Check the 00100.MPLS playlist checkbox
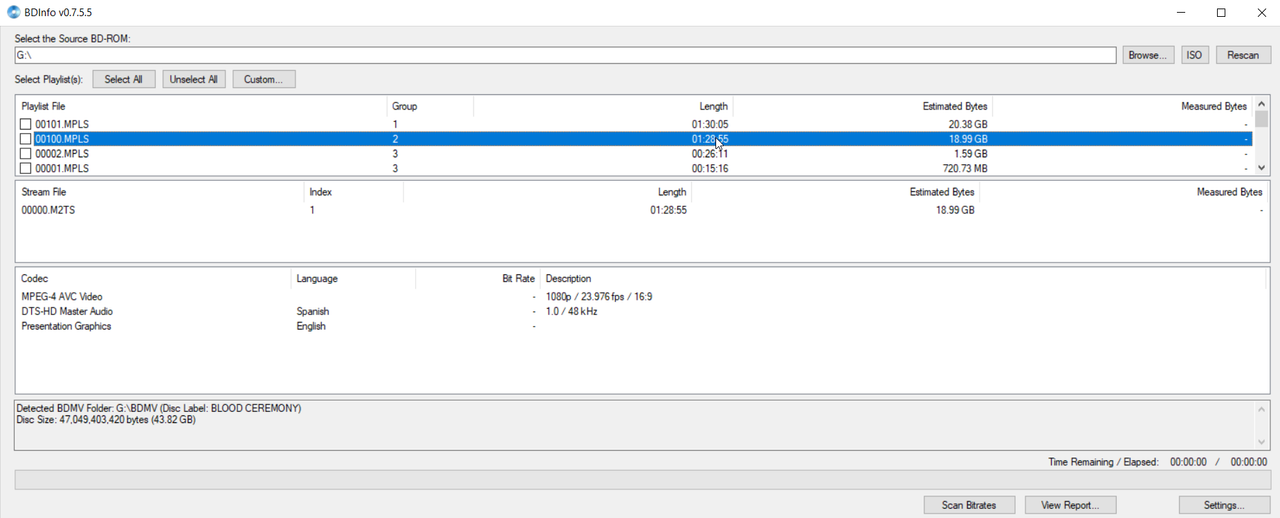Viewport: 1280px width, 518px height. pos(26,140)
